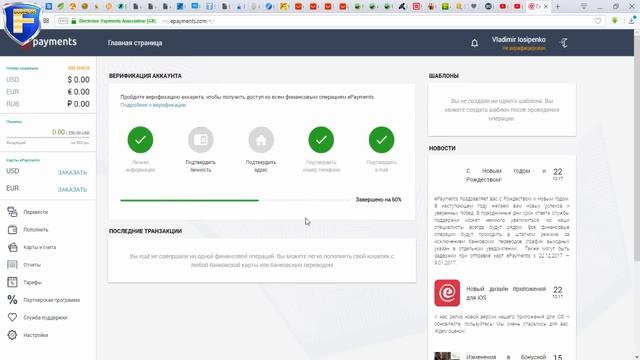Click ЗАКАЗАТЬ for the USD card

tap(72, 172)
